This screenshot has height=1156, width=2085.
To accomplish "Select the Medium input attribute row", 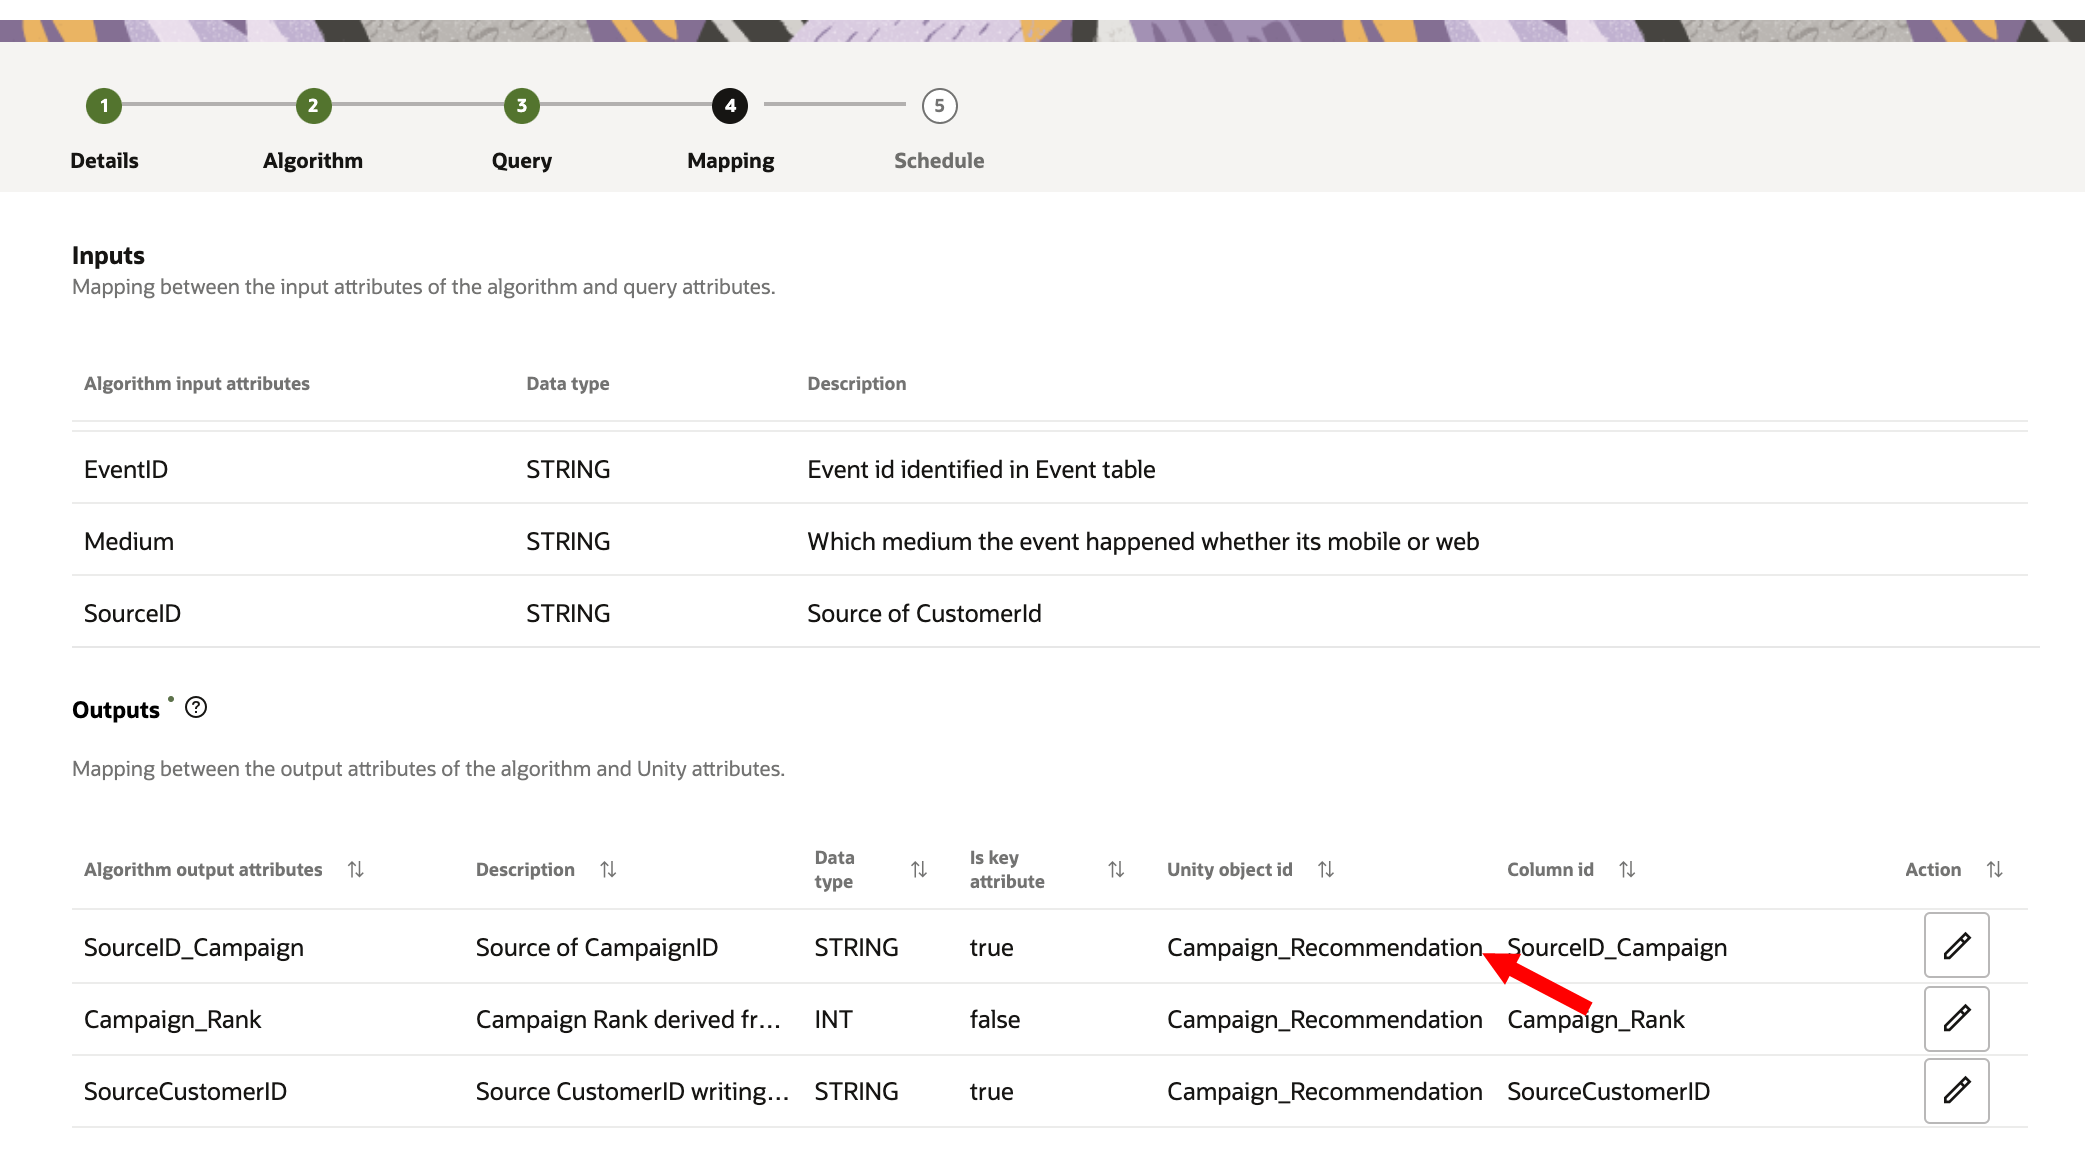I will coord(129,541).
